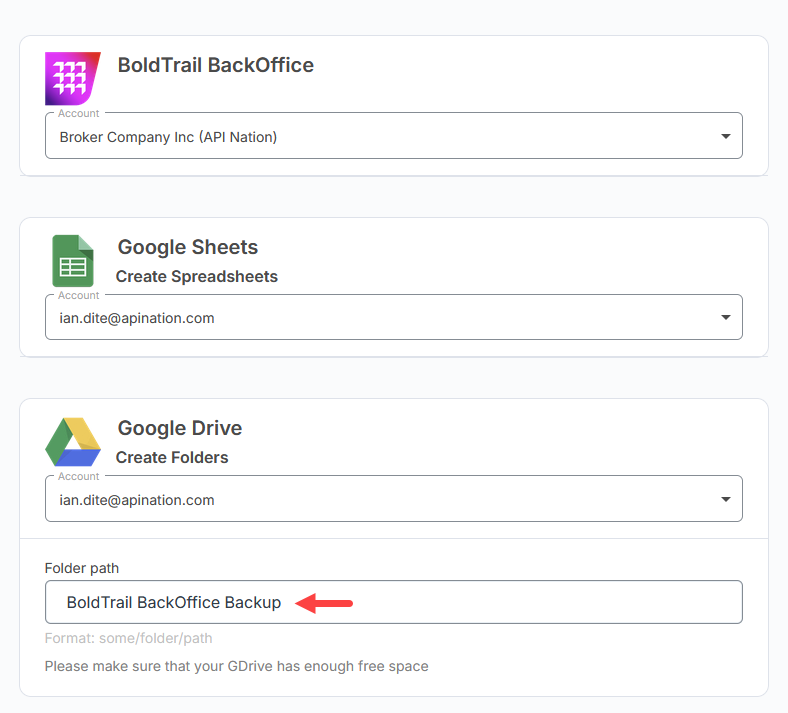Click the BoldTrail BackOffice Backup text
The width and height of the screenshot is (788, 713).
pyautogui.click(x=174, y=602)
